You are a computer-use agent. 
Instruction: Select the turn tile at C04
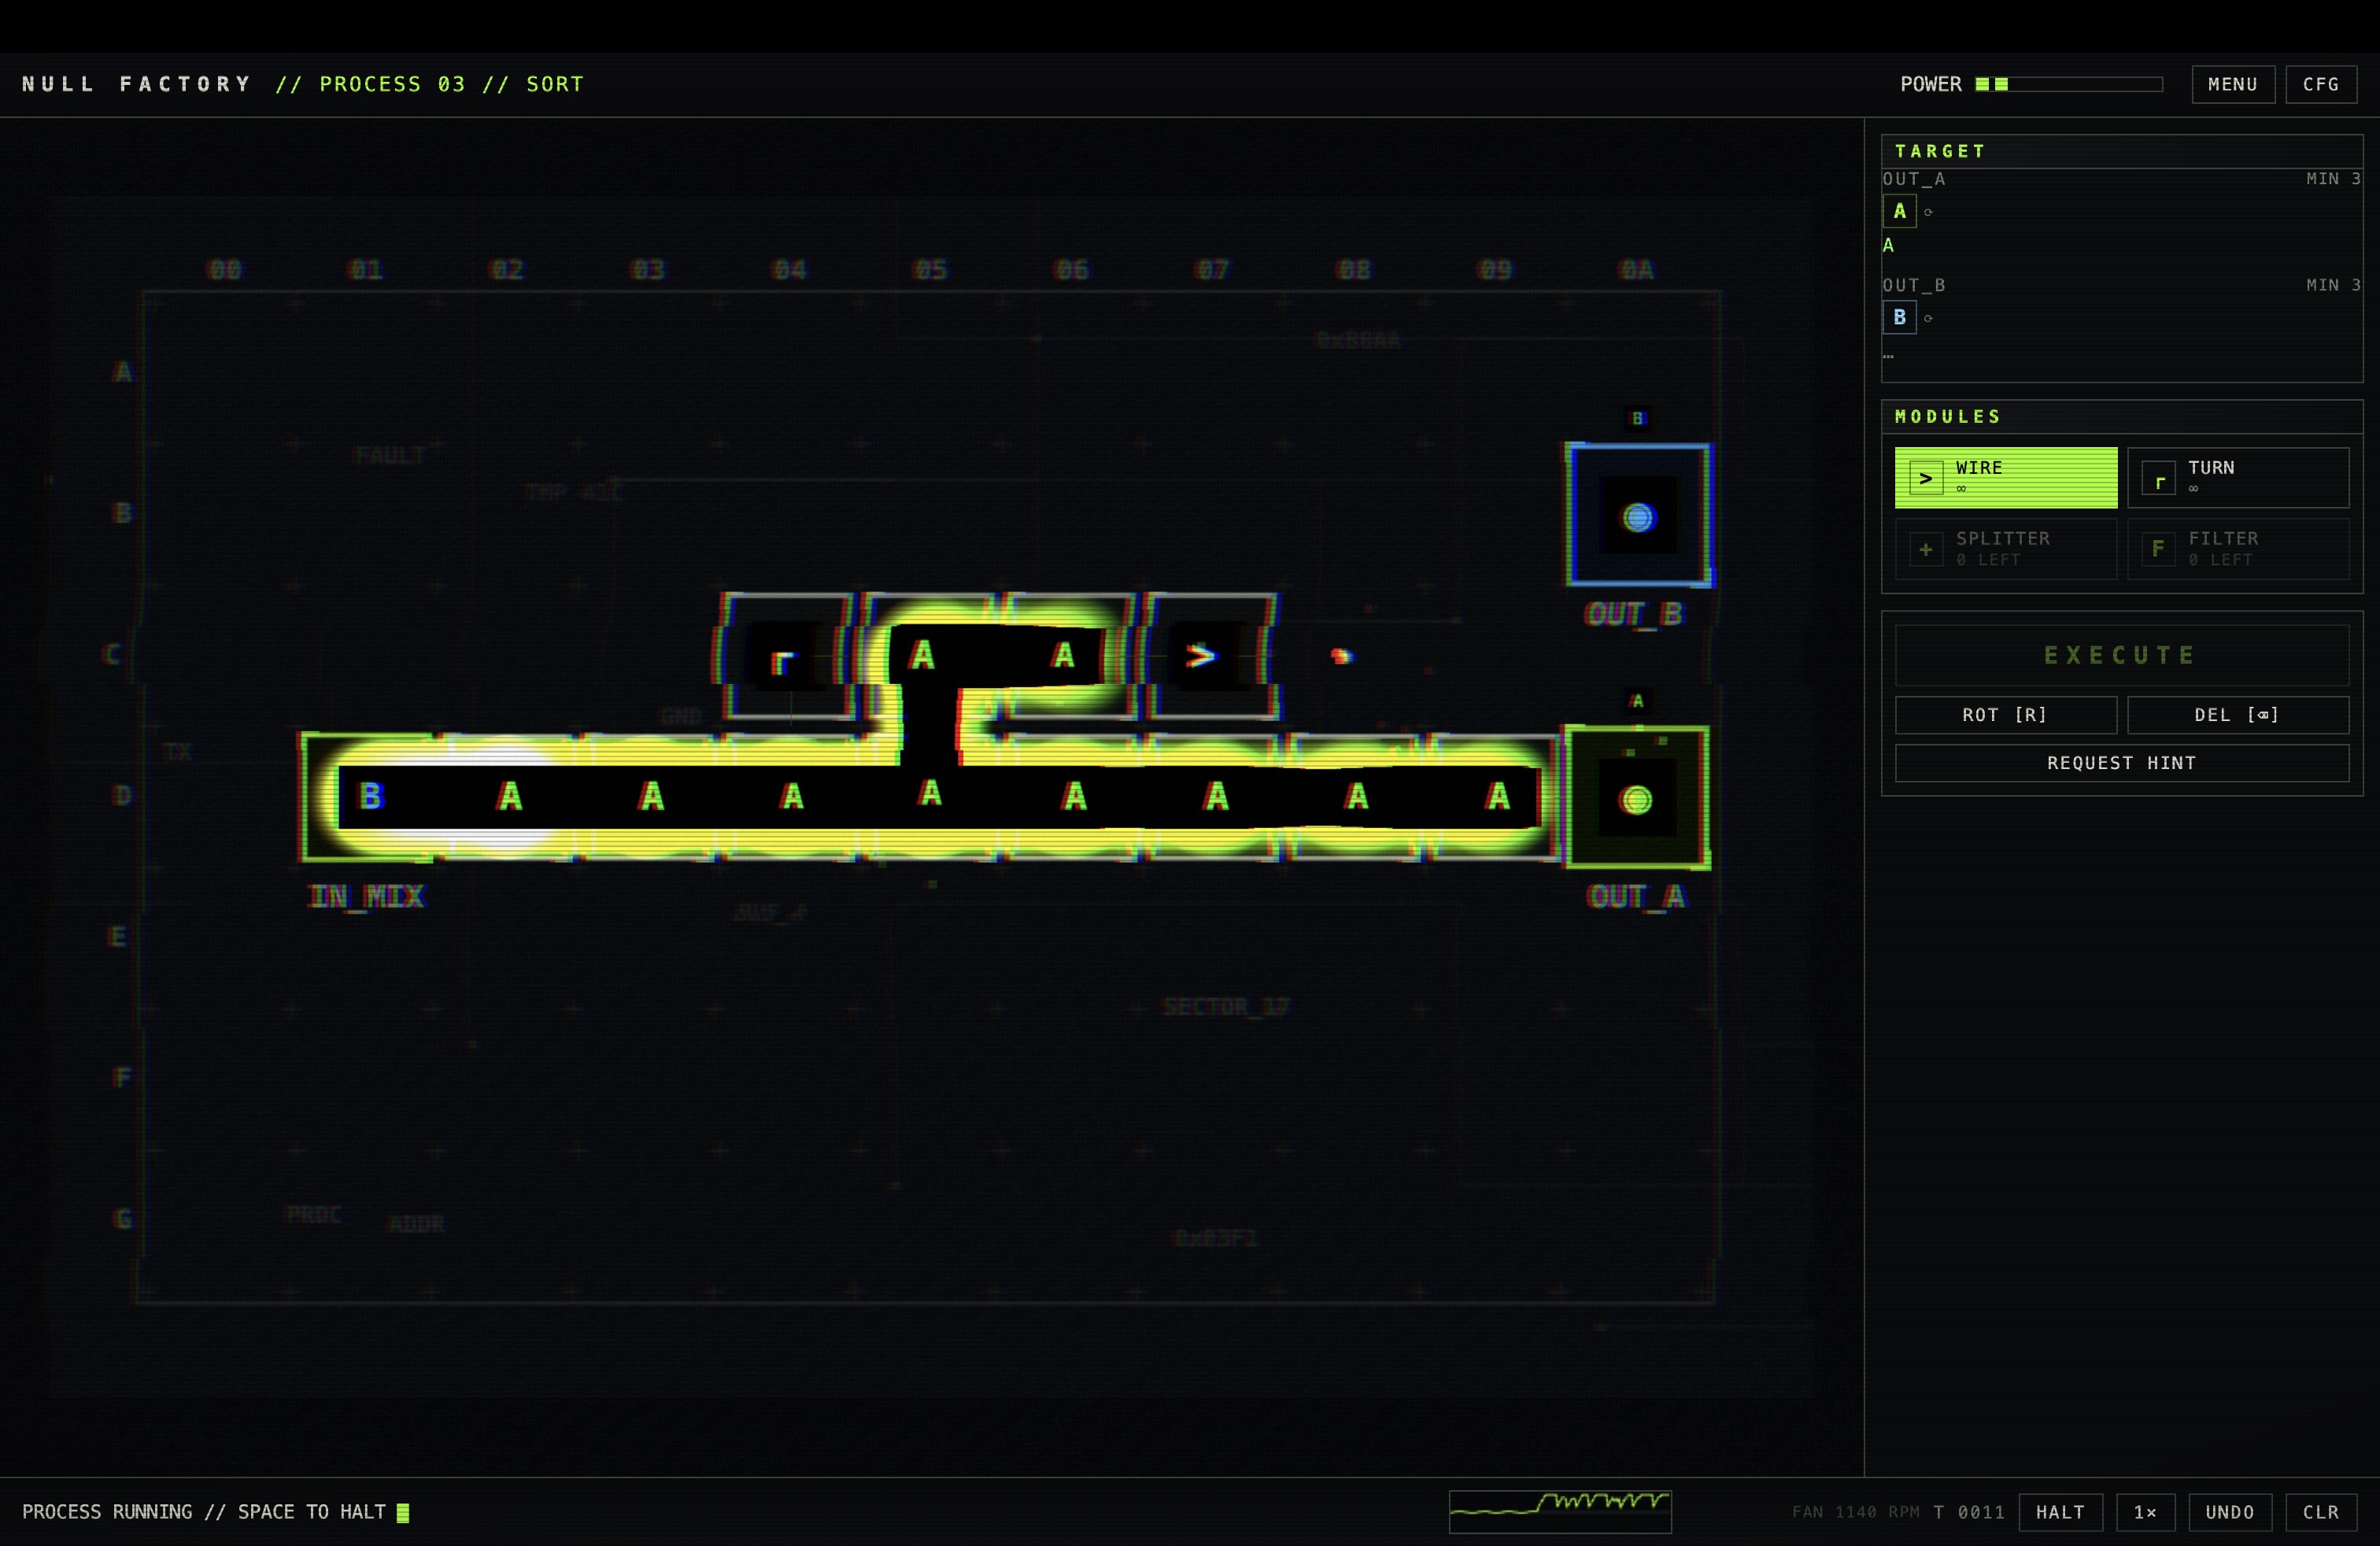point(787,656)
